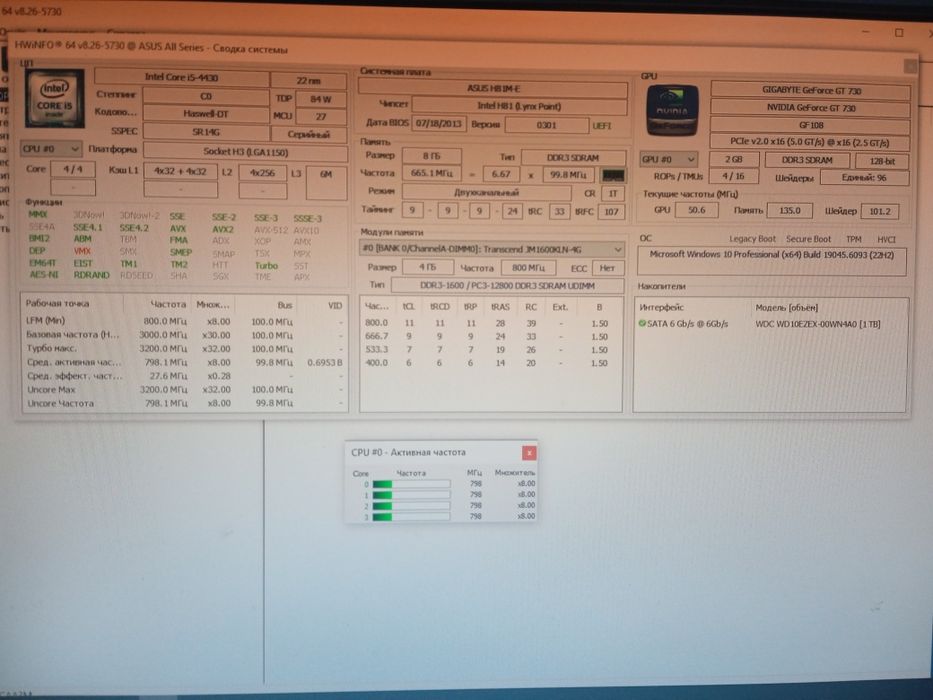Click the Турбо макс. operating point row
This screenshot has width=933, height=700.
184,348
